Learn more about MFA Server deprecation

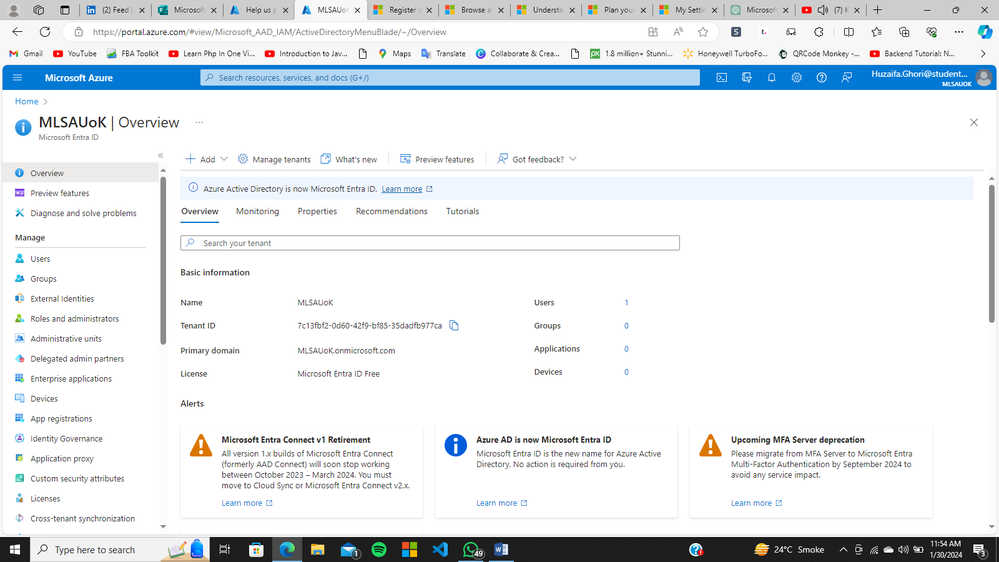(x=757, y=503)
